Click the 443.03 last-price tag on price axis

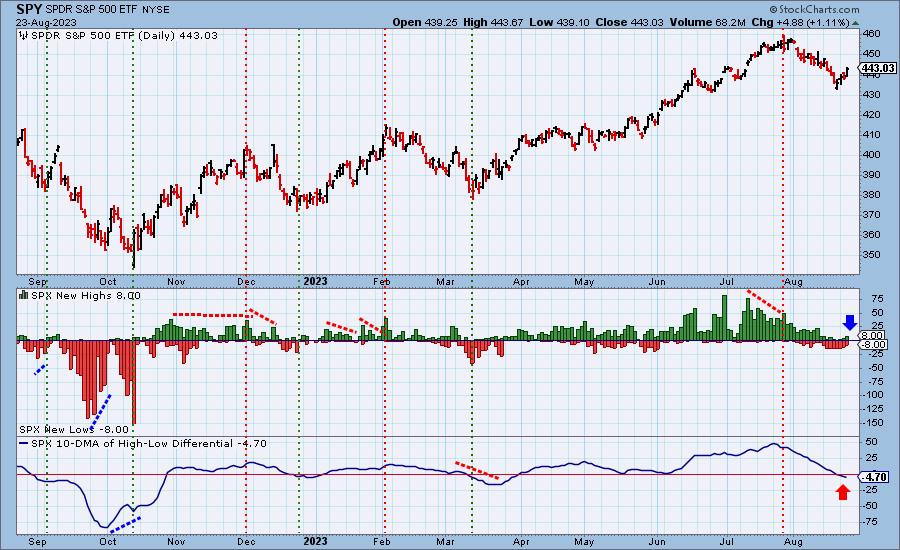[878, 68]
